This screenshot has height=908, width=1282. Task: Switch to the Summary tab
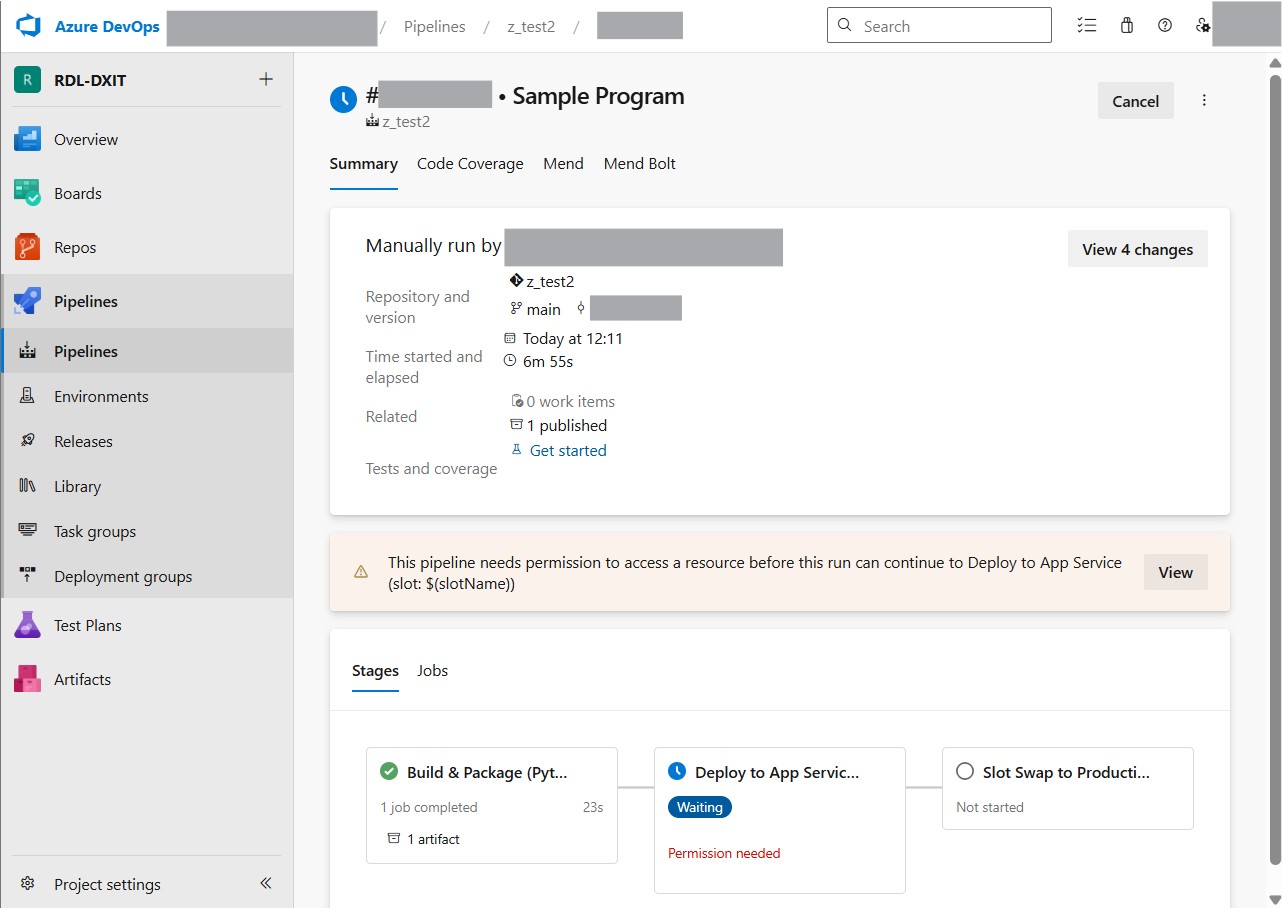point(364,164)
